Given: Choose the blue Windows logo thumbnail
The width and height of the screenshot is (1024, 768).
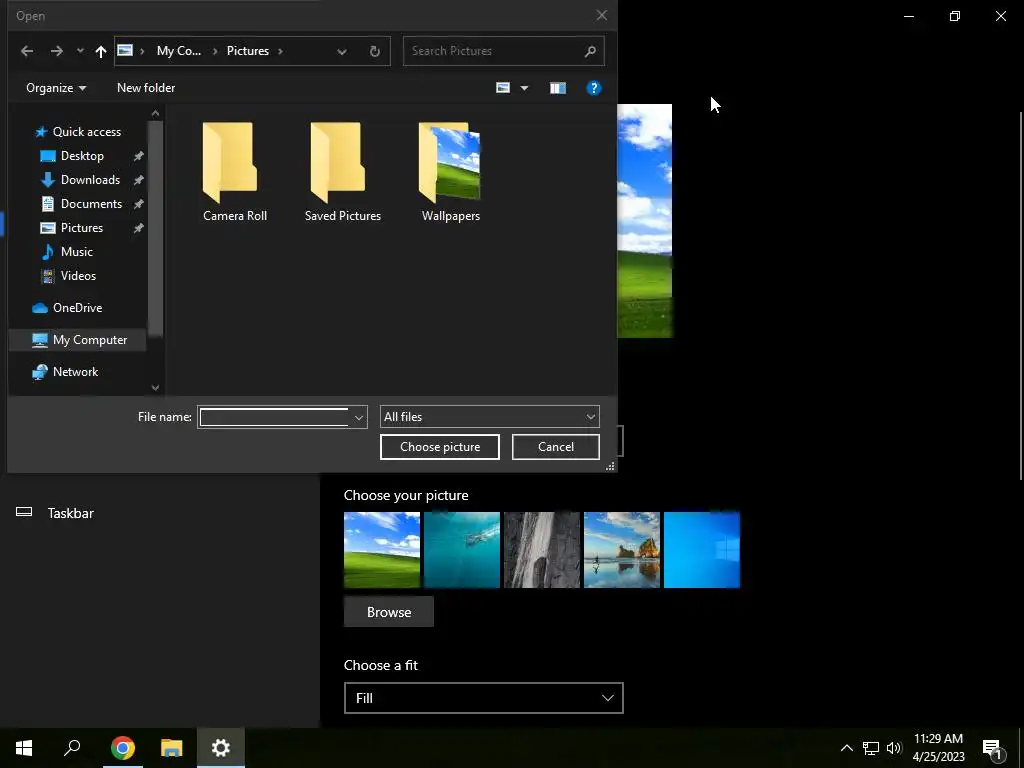Looking at the screenshot, I should pos(702,550).
